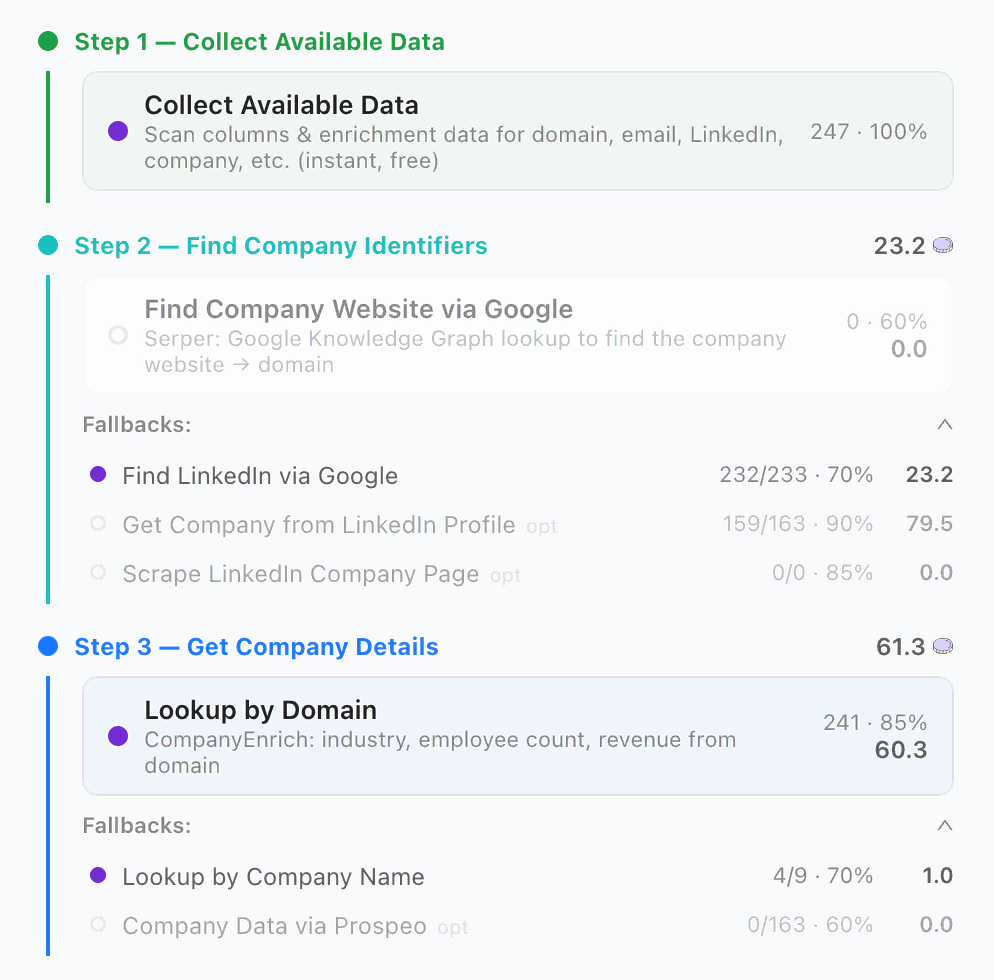Viewport: 994px width, 980px height.
Task: Click the Scrape LinkedIn Company Page label
Action: tap(300, 574)
